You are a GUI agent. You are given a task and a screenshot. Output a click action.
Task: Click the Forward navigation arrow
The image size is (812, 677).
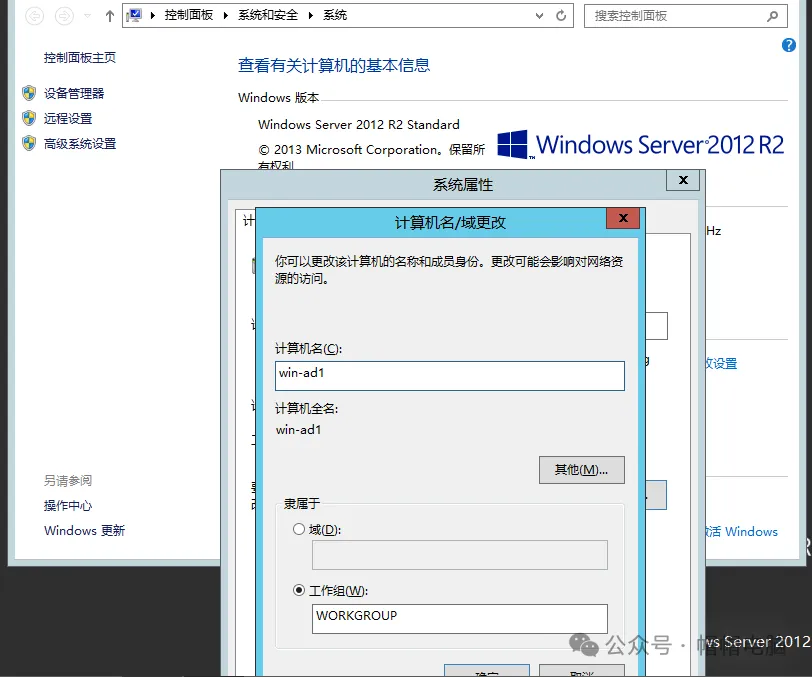click(x=65, y=16)
